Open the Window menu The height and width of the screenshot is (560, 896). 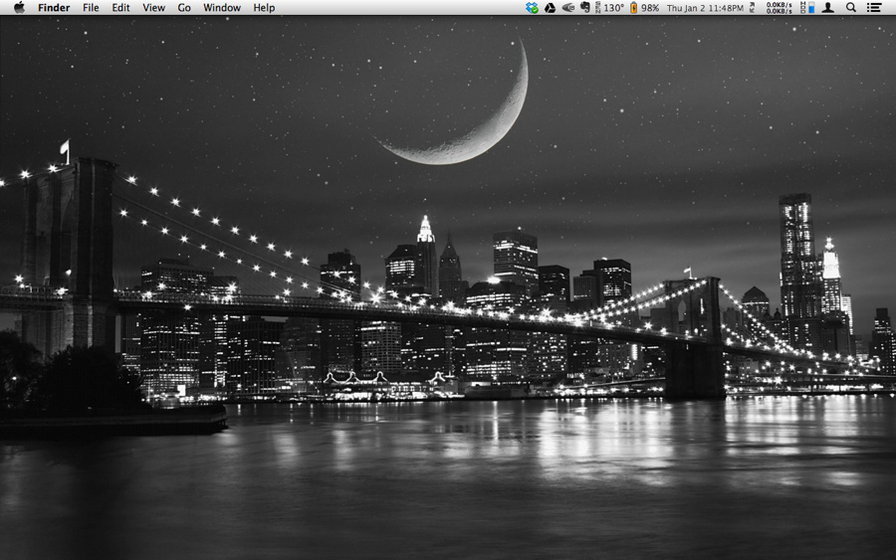tap(222, 7)
